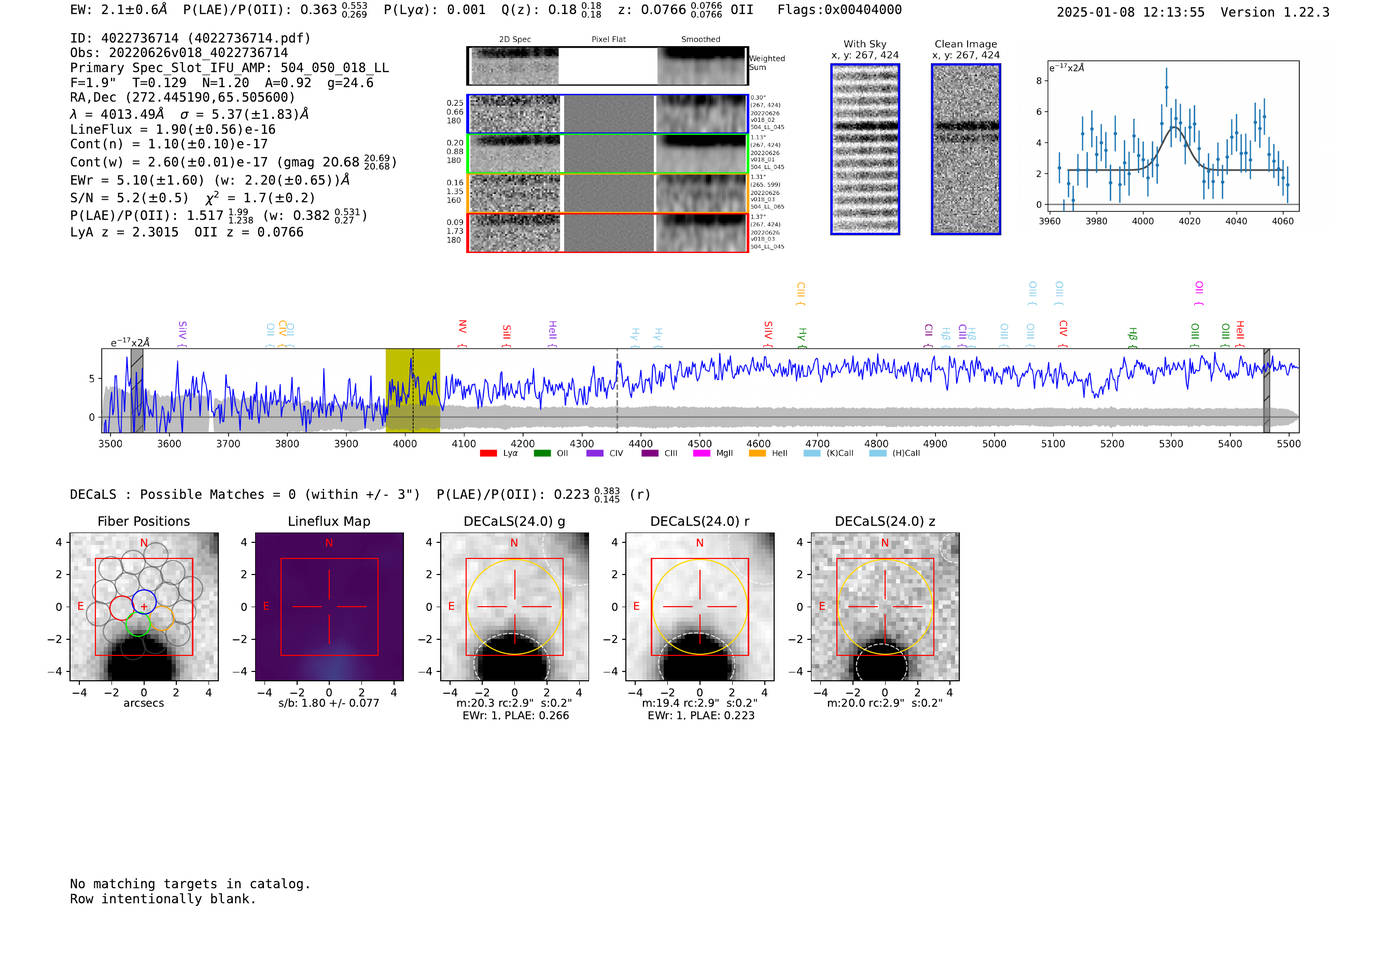Open the DECaLS z band image
Screen dimensions: 1400x953
pyautogui.click(x=884, y=607)
